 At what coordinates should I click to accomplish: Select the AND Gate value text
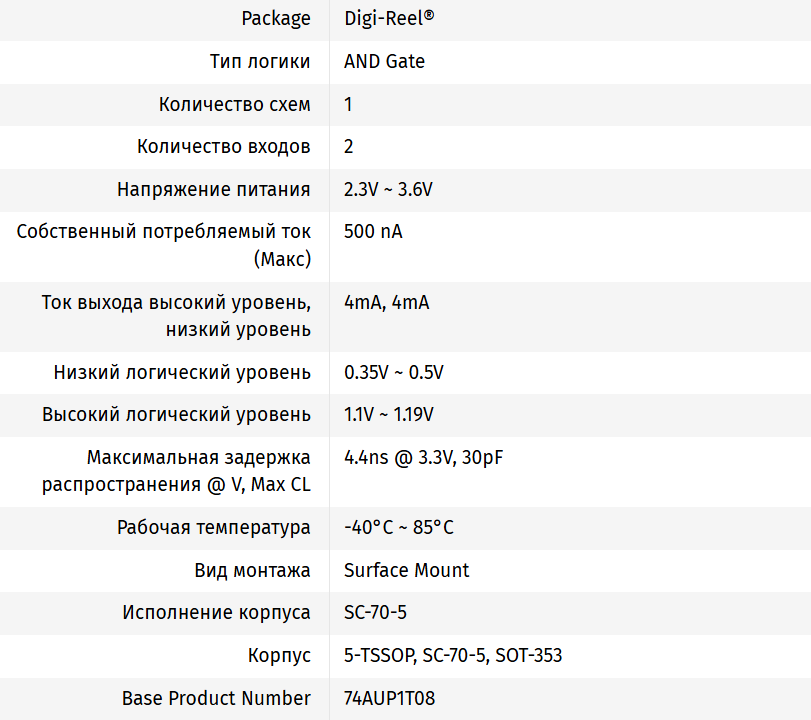coord(384,62)
